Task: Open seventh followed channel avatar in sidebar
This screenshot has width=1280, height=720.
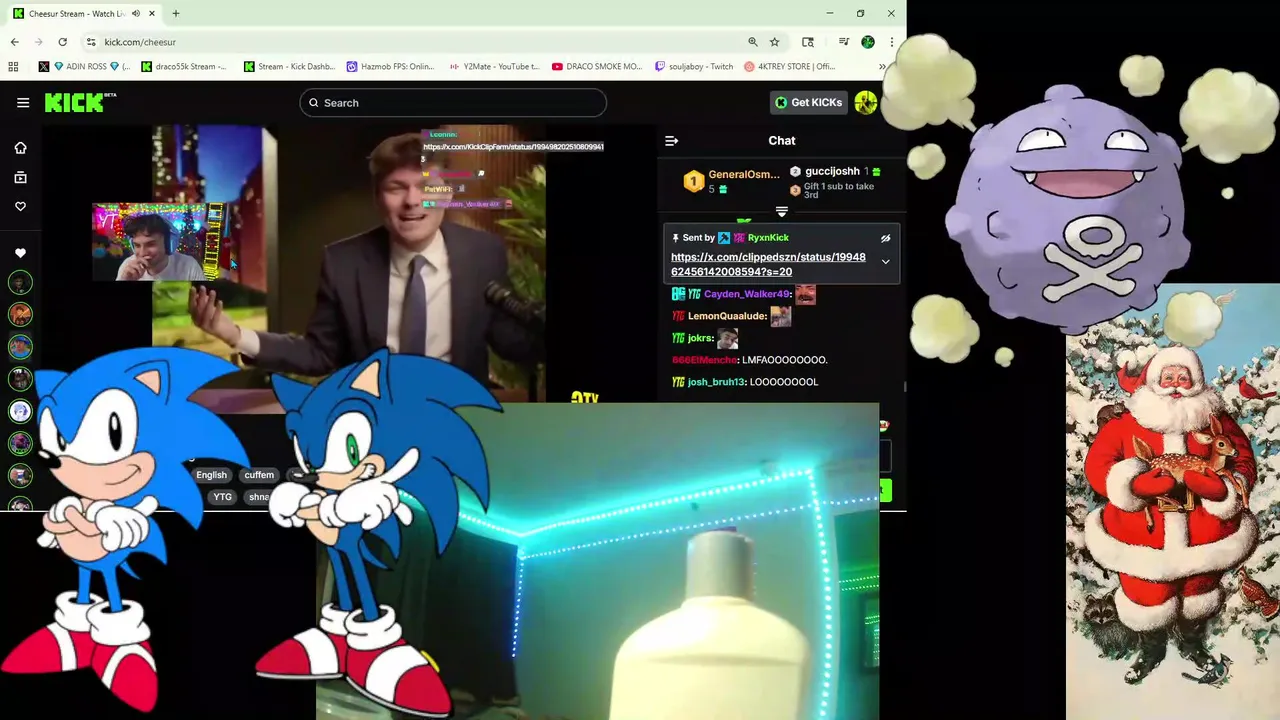Action: pos(20,475)
